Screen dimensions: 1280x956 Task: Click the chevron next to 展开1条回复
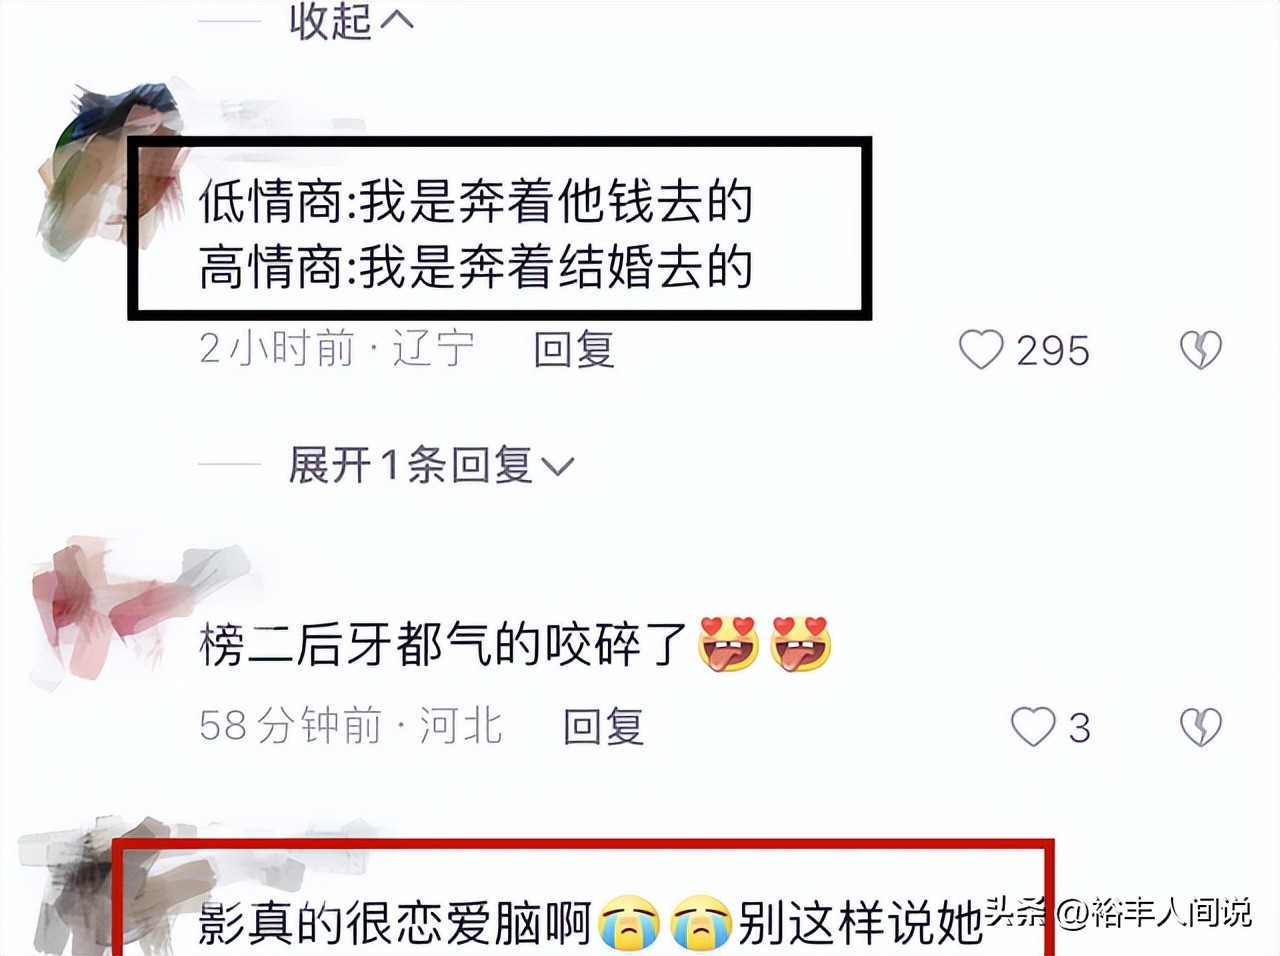coord(557,467)
